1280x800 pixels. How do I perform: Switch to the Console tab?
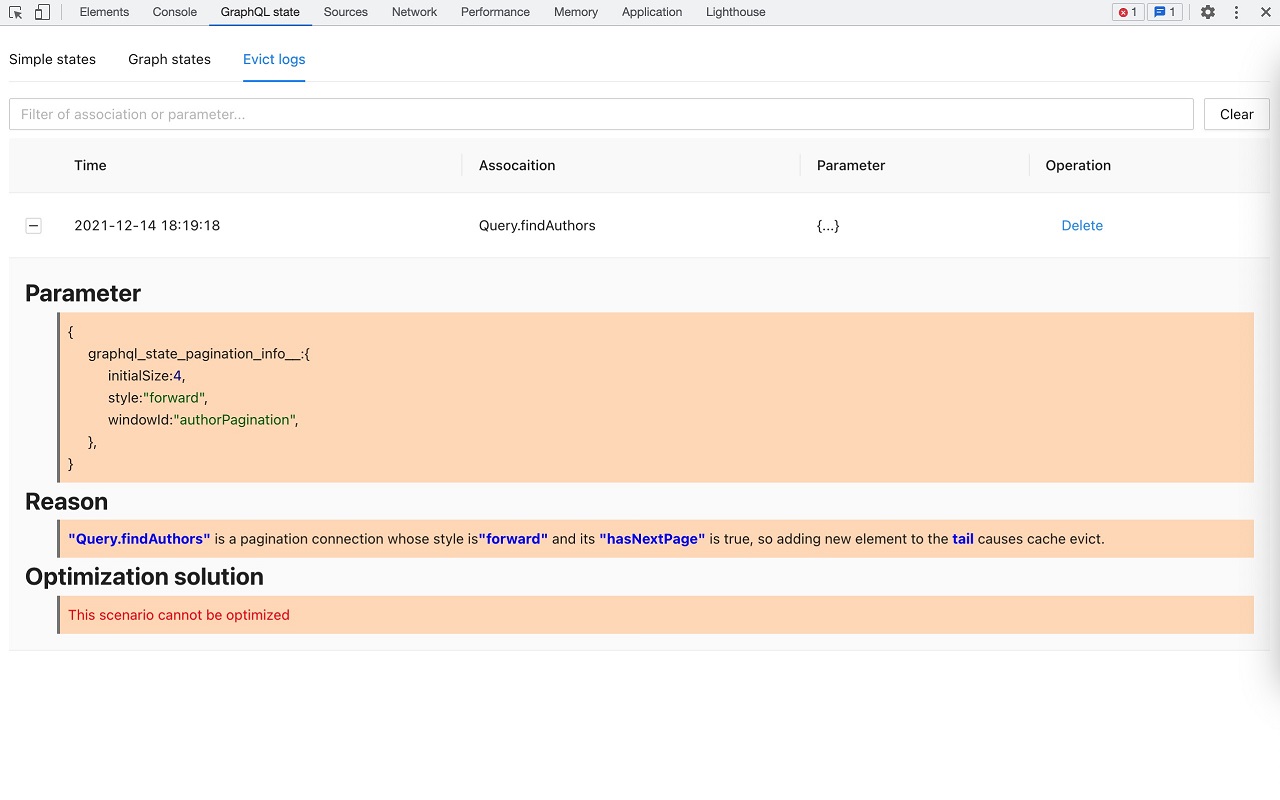click(174, 11)
